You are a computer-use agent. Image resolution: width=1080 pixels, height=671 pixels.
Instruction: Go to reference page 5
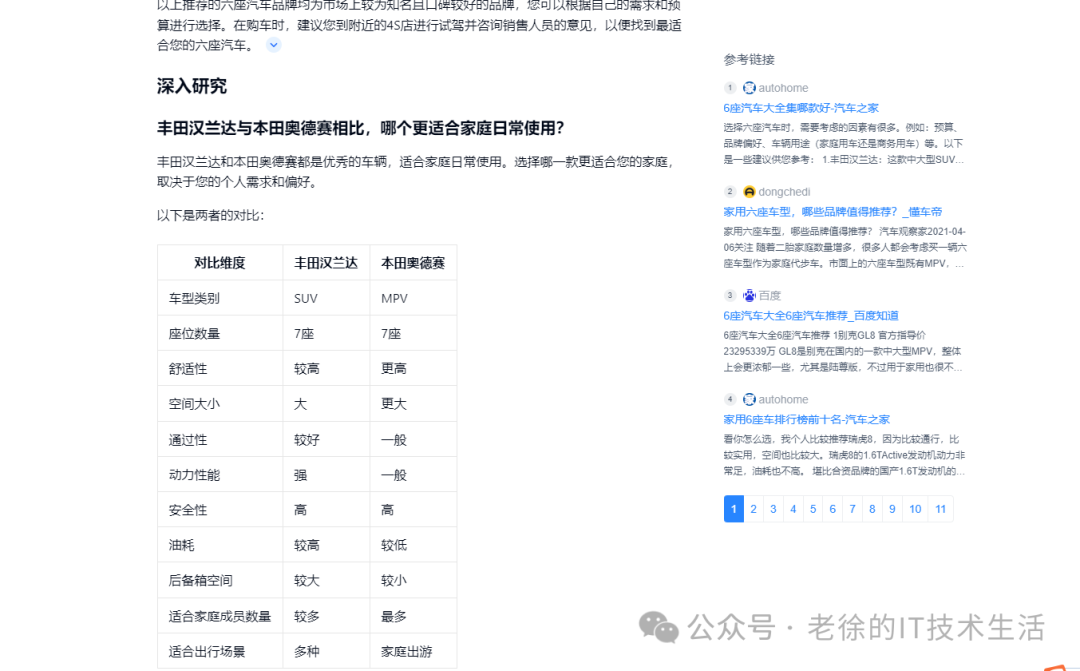click(813, 509)
